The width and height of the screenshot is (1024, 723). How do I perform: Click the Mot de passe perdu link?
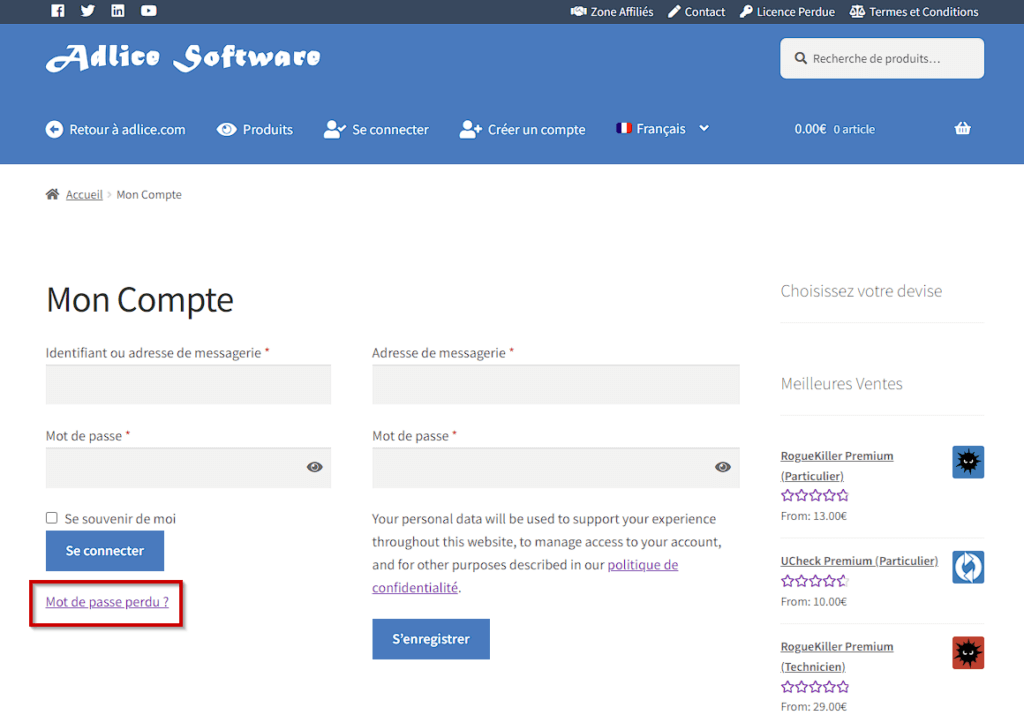pos(107,602)
